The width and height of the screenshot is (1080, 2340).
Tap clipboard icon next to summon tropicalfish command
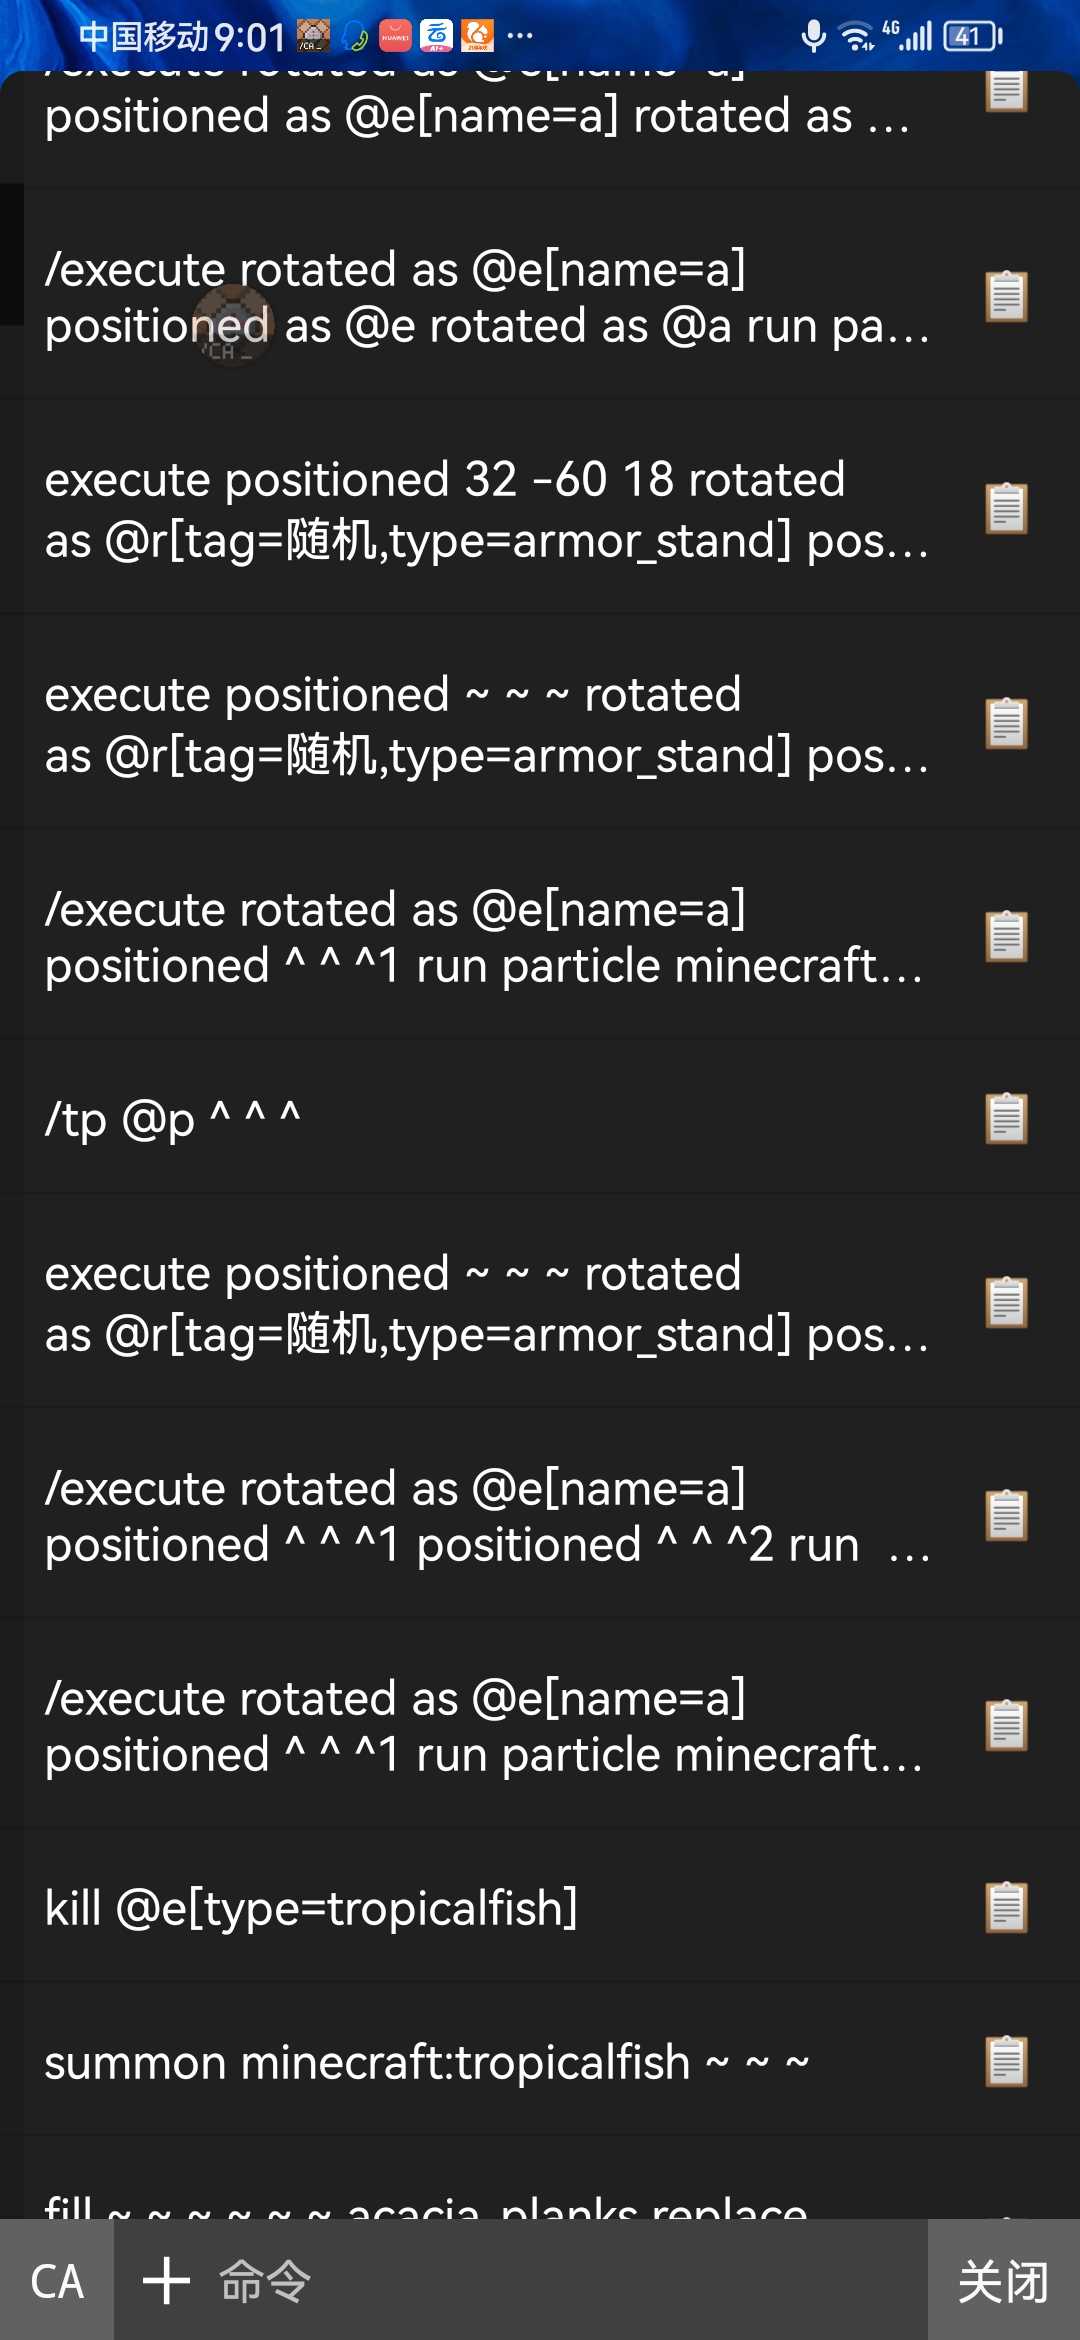(1006, 2061)
